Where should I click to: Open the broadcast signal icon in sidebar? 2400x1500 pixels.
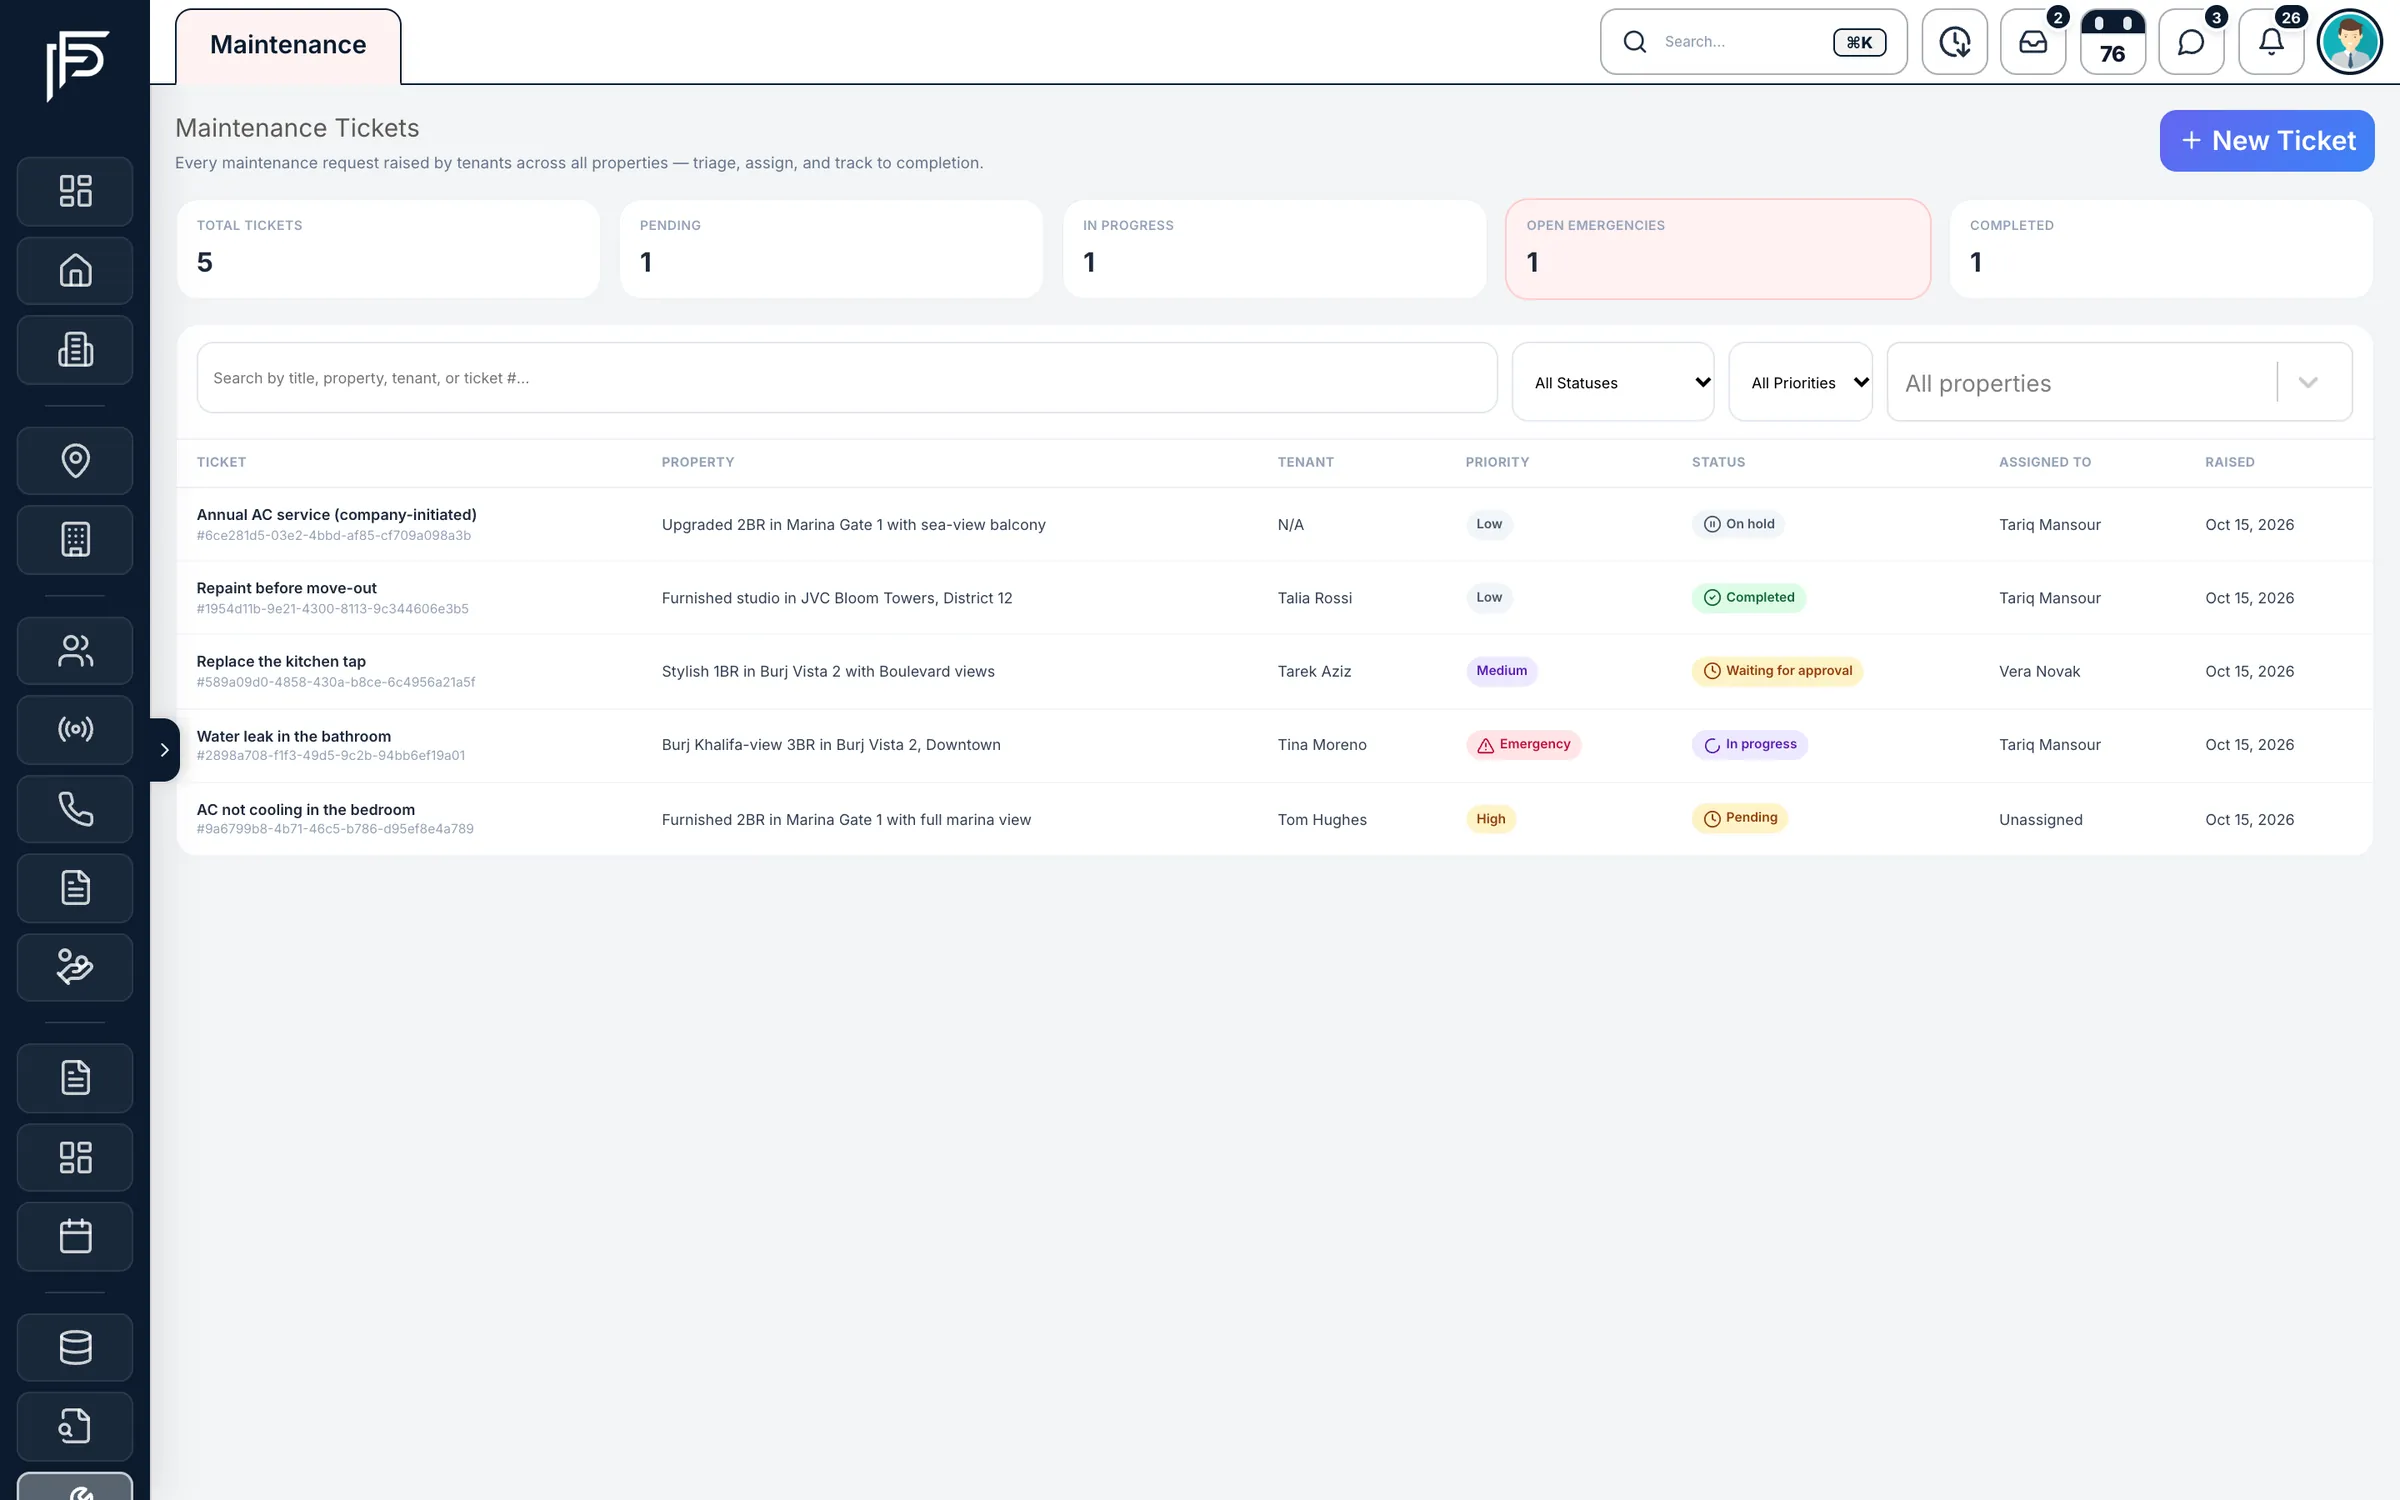(75, 729)
